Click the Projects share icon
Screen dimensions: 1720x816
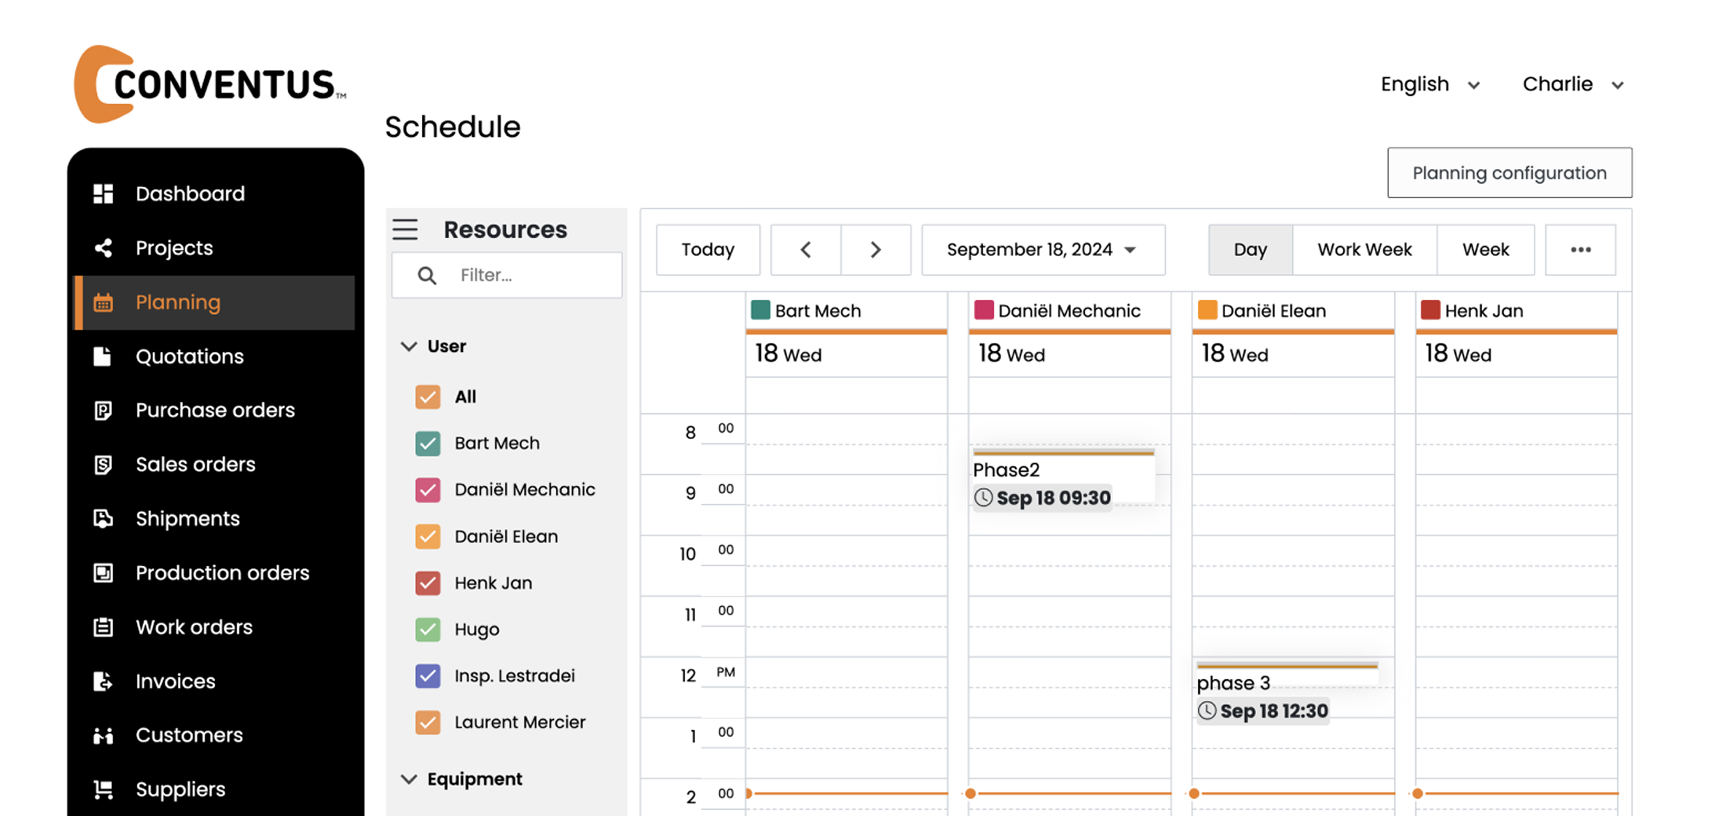pyautogui.click(x=103, y=248)
